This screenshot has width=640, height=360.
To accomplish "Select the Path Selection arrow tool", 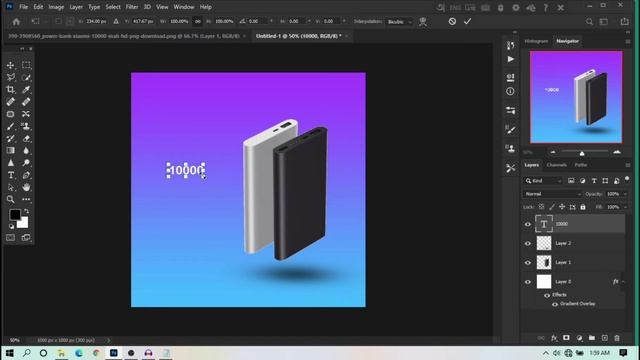I will tap(11, 187).
